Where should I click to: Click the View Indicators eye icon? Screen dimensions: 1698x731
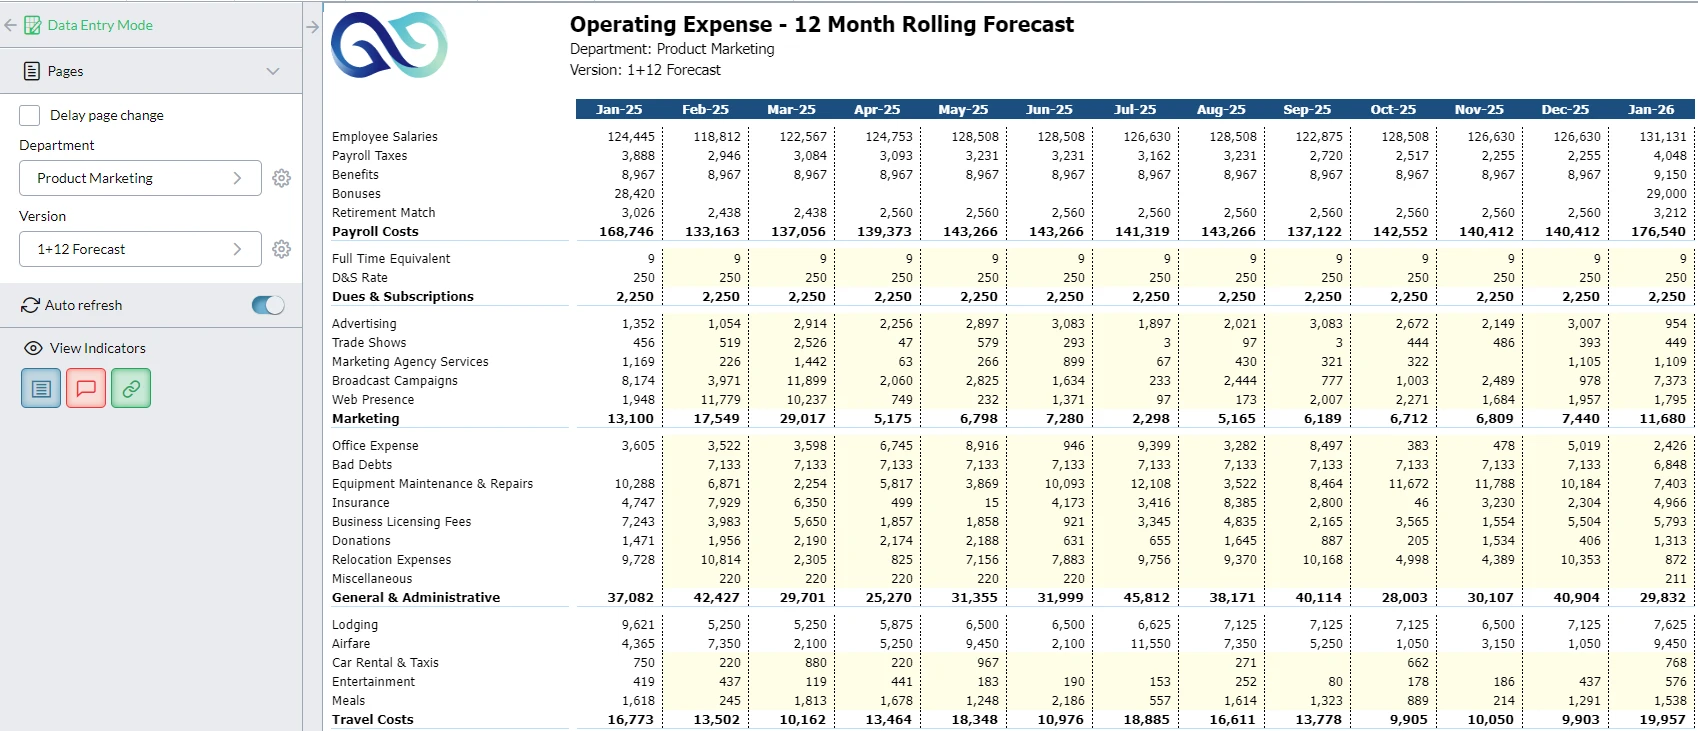pos(33,348)
